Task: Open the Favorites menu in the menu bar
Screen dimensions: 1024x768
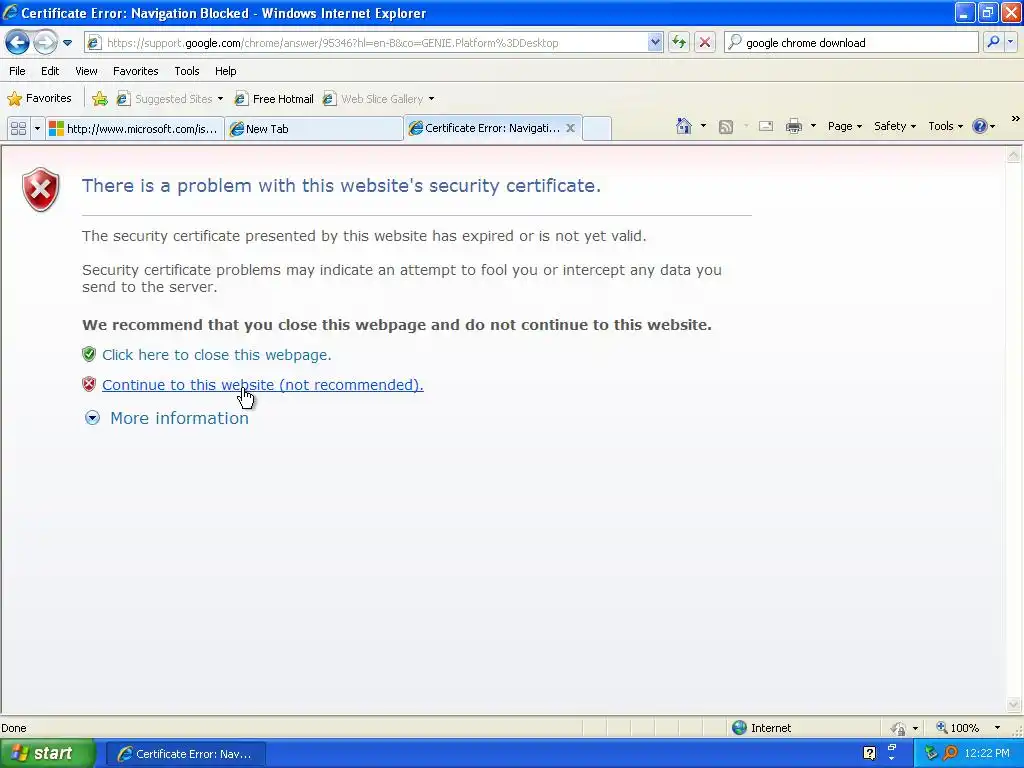Action: point(135,71)
